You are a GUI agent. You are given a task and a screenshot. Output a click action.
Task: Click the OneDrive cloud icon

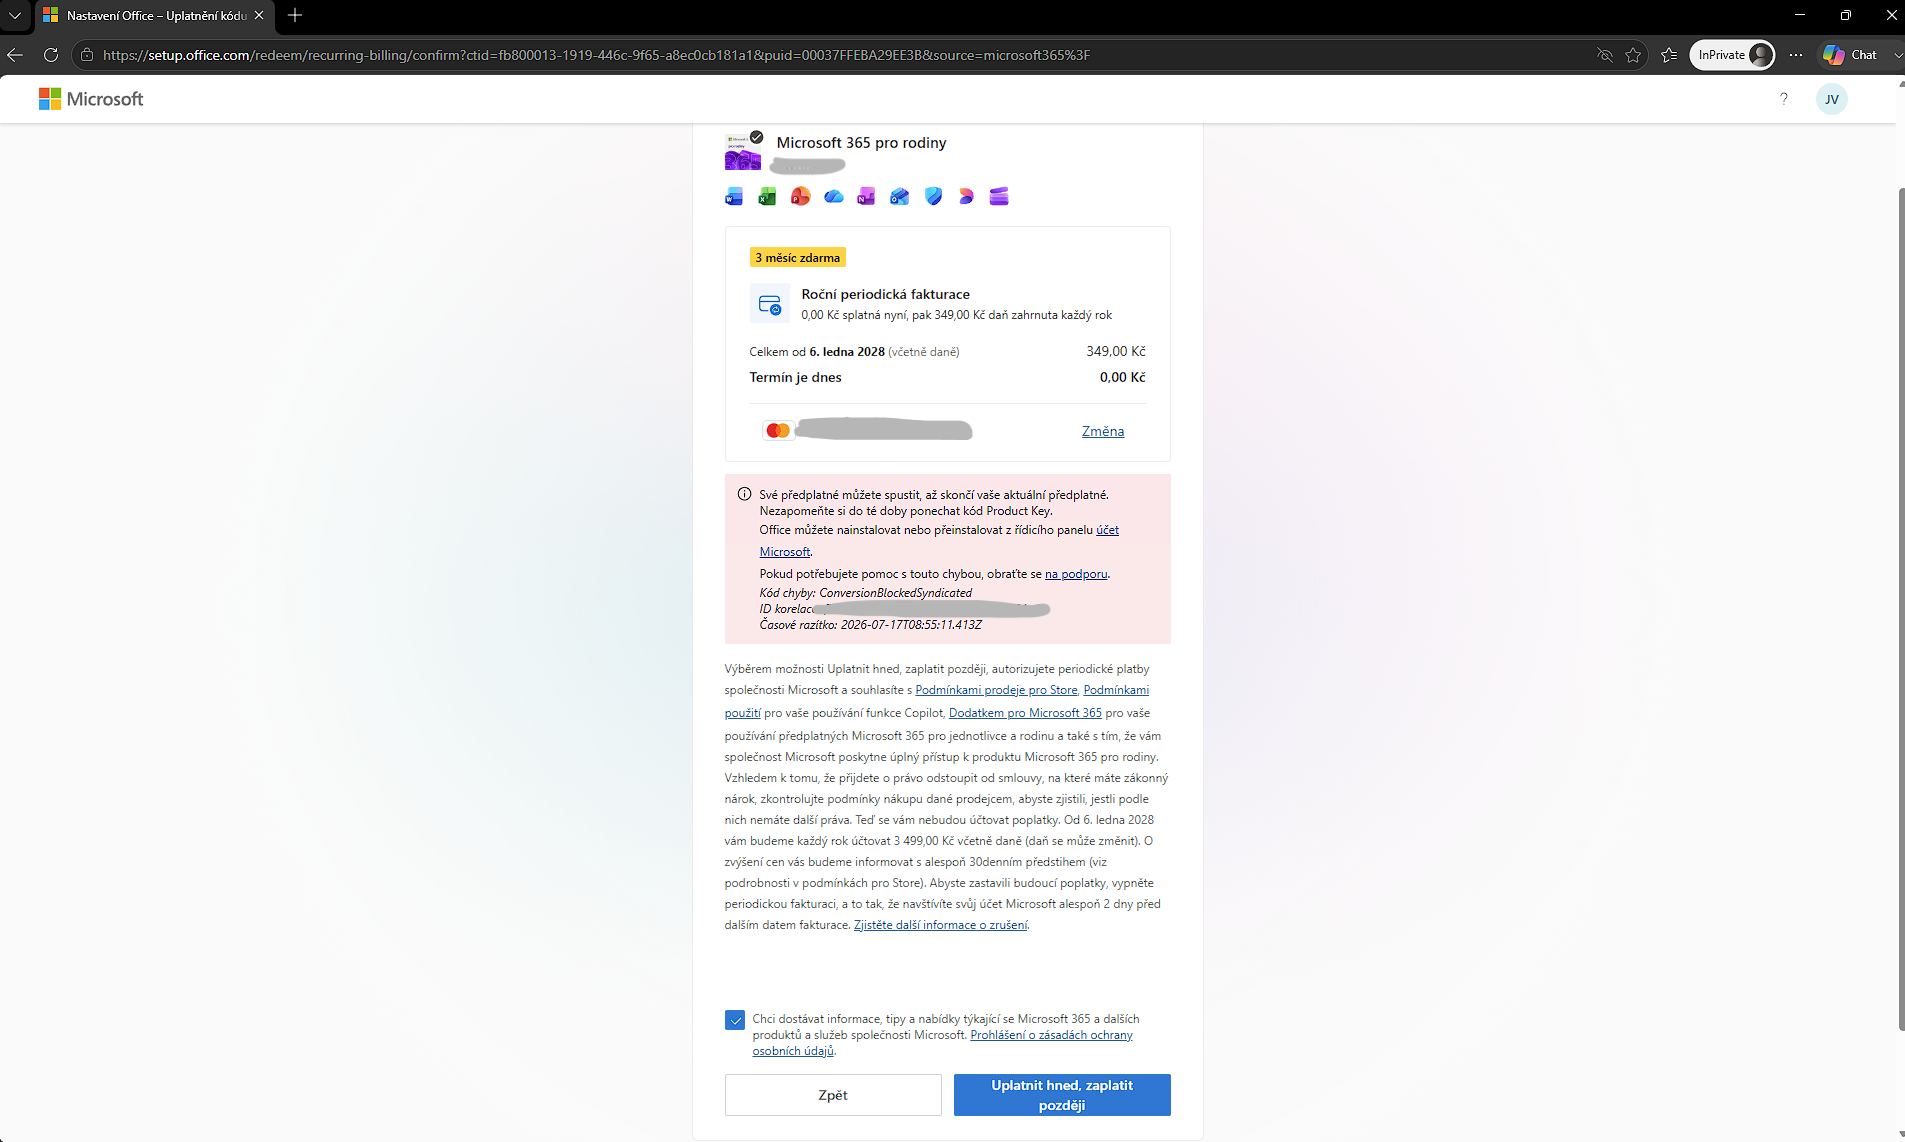(x=833, y=196)
